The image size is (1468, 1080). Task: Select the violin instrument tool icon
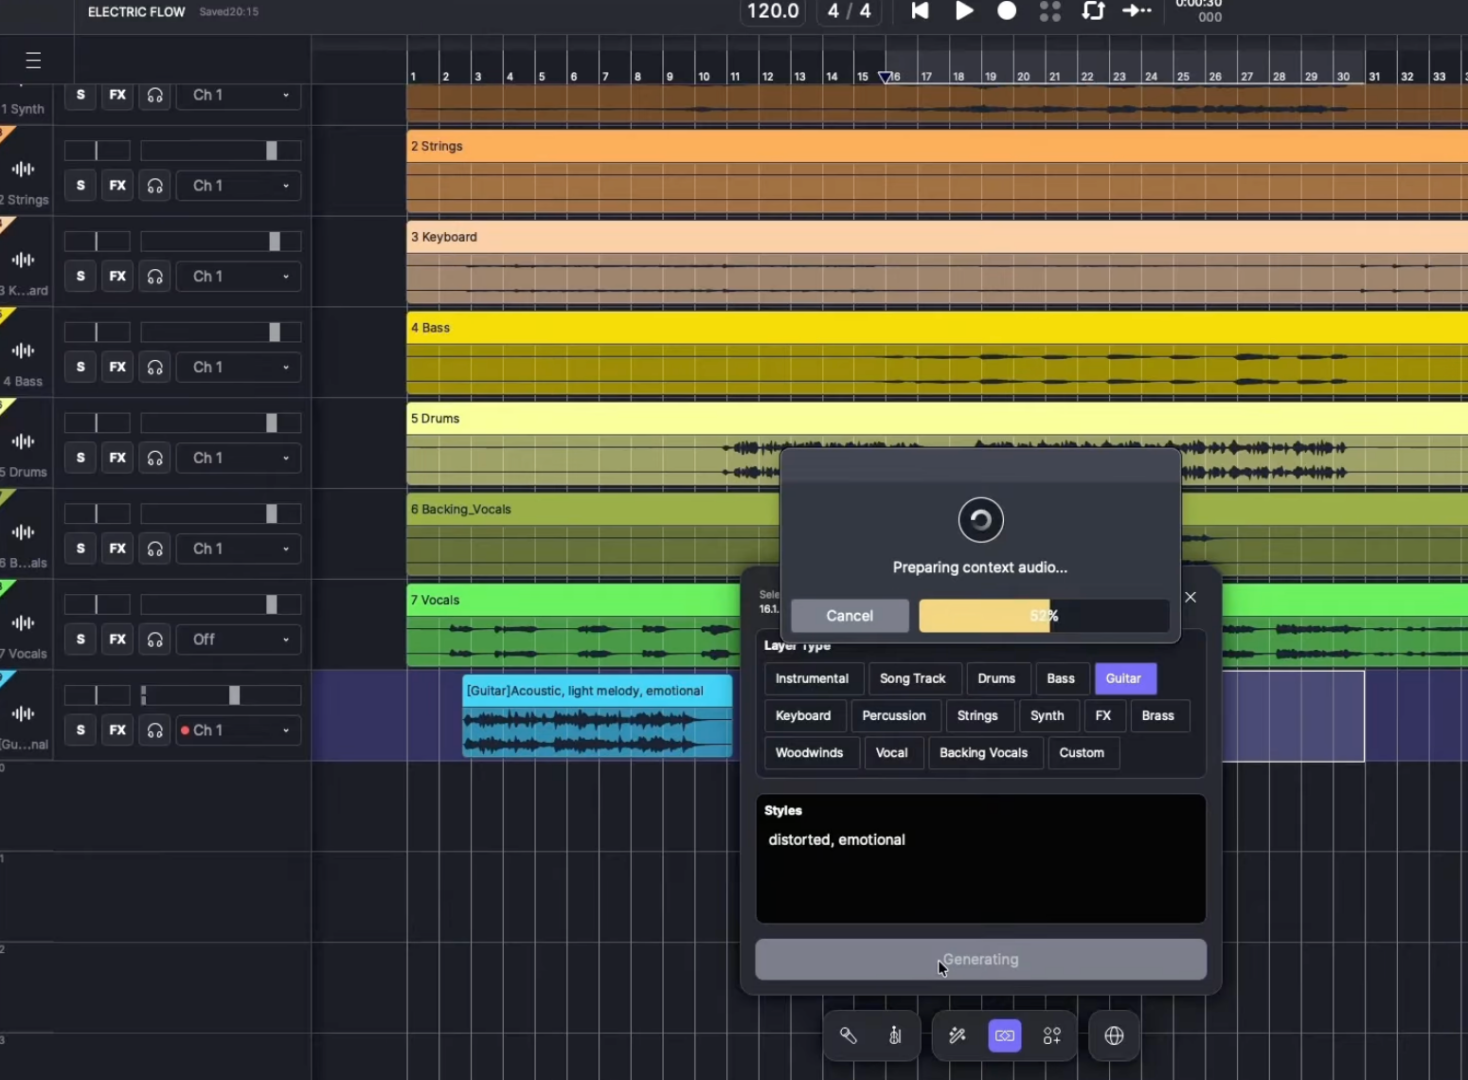coord(895,1036)
